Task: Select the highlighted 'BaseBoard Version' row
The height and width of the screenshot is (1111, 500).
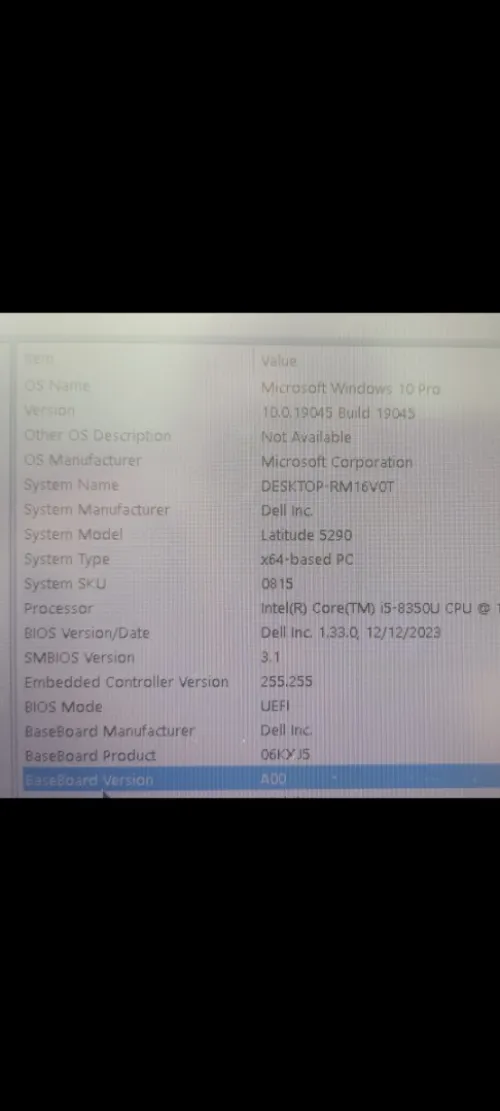Action: 261,779
